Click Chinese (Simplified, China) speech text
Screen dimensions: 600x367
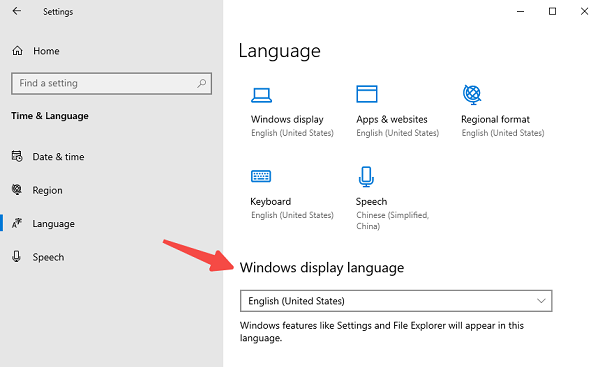(x=392, y=221)
